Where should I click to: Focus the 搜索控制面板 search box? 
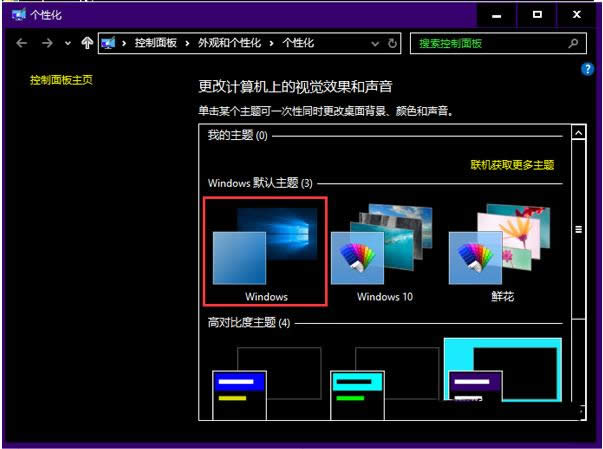[x=498, y=43]
